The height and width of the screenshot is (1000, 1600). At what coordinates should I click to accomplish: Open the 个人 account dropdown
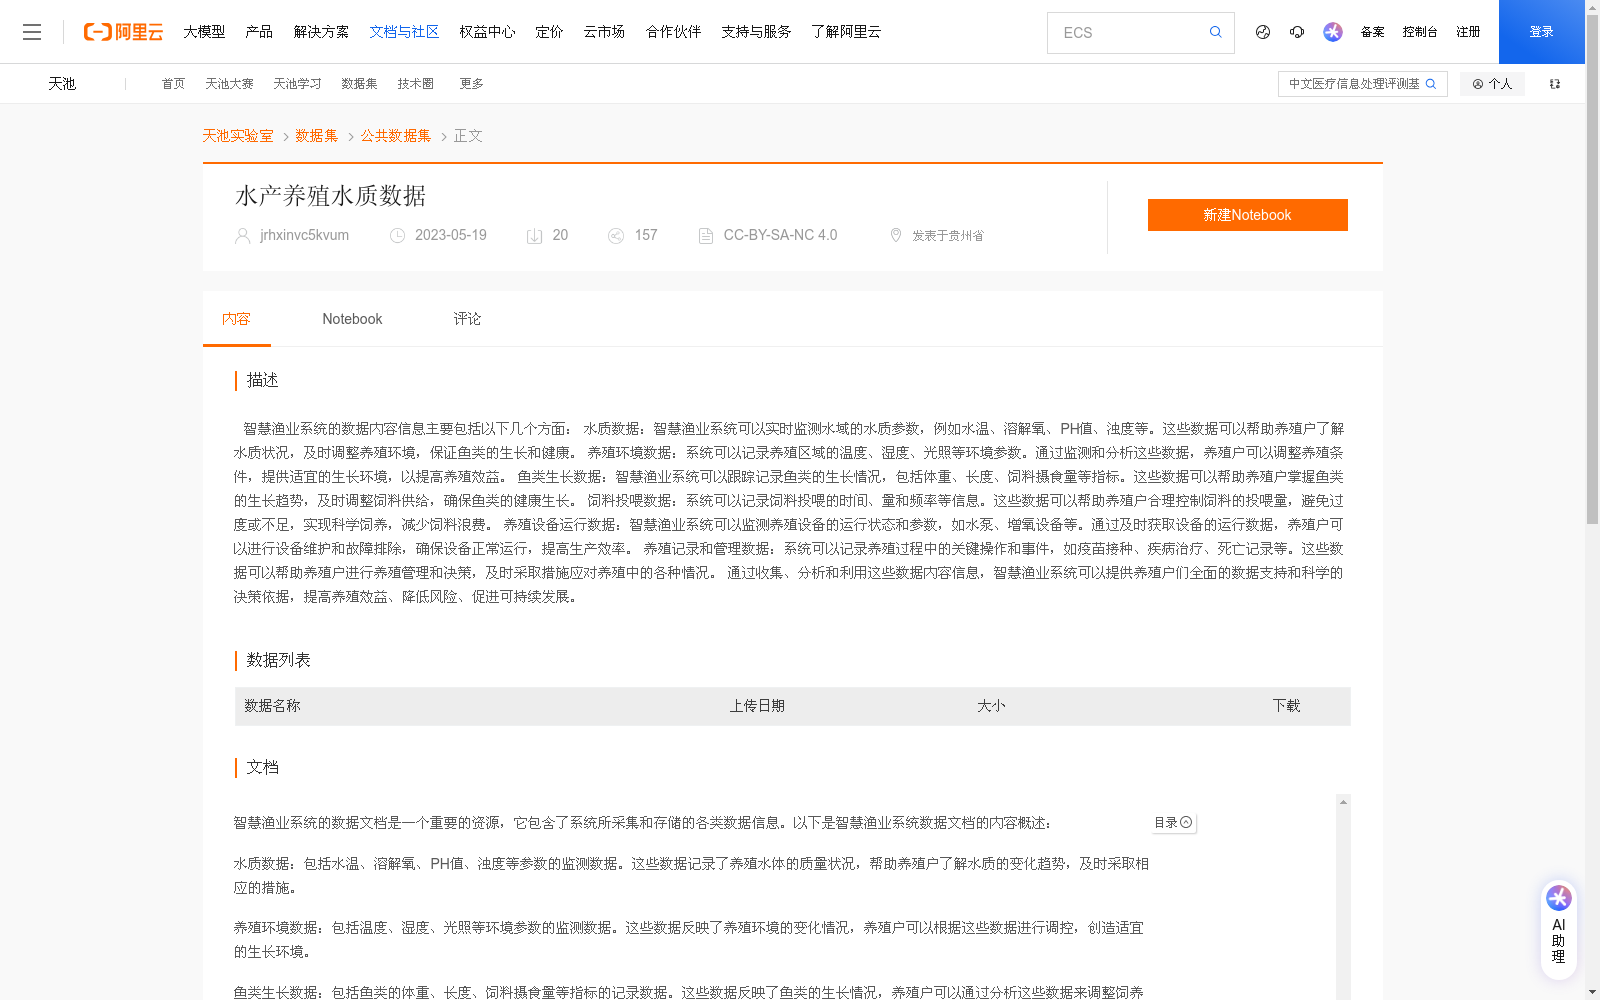click(x=1492, y=84)
